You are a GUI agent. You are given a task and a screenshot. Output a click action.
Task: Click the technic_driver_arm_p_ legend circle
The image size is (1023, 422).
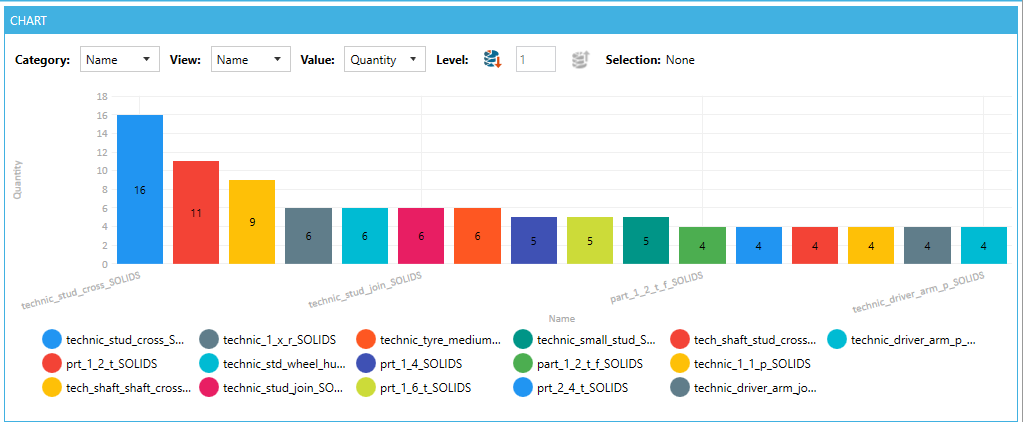pos(837,340)
